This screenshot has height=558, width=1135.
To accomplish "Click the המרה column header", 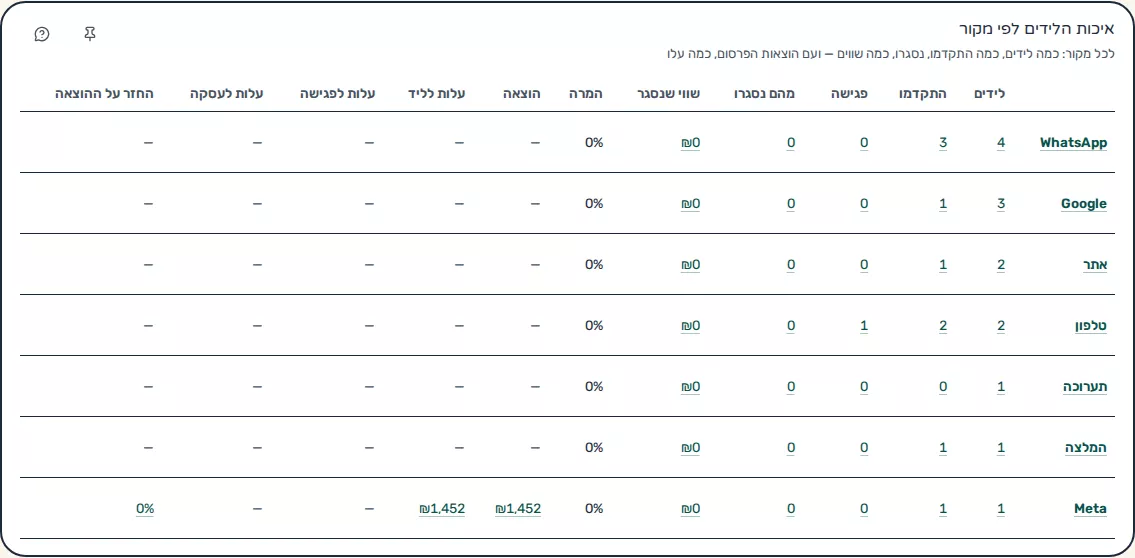I will (587, 94).
